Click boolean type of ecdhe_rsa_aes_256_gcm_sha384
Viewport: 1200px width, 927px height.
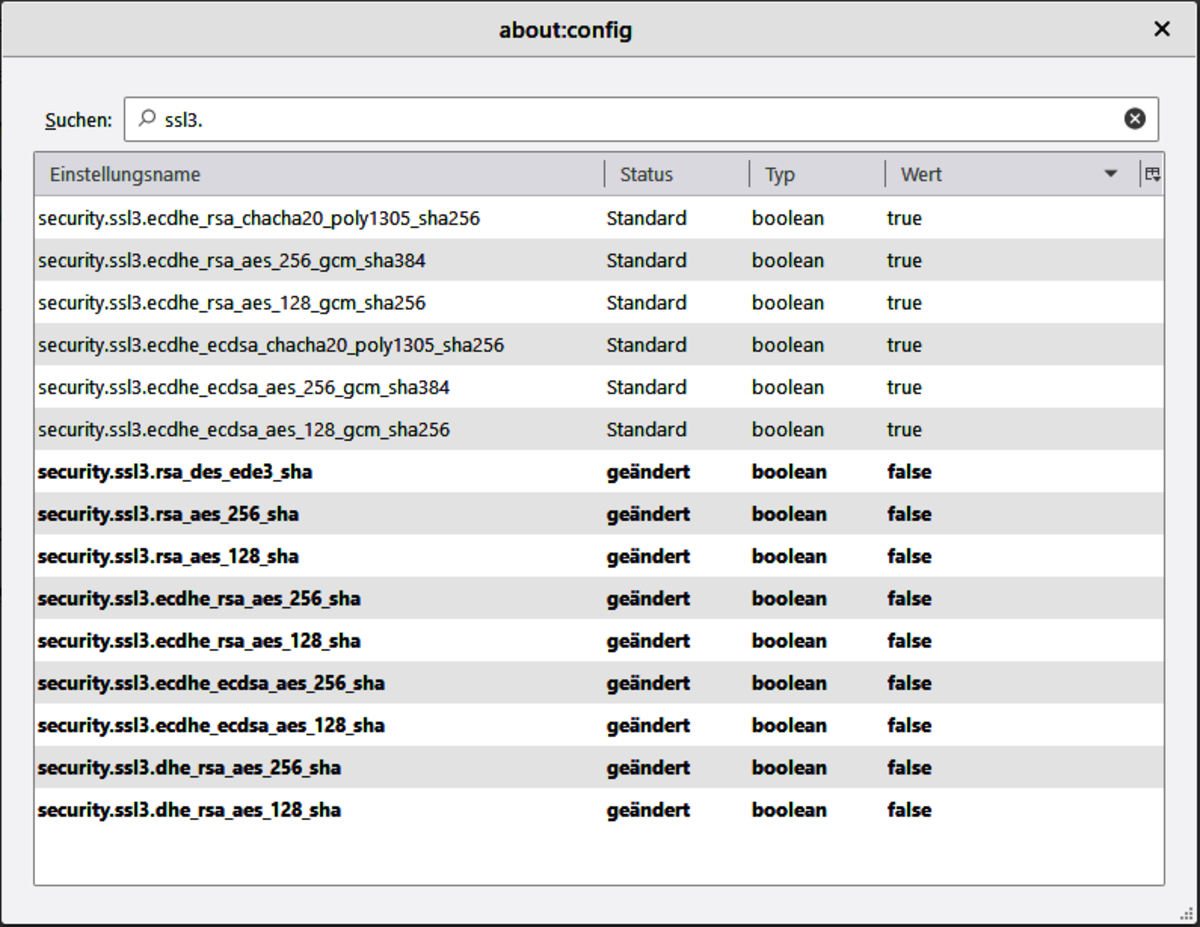(788, 260)
